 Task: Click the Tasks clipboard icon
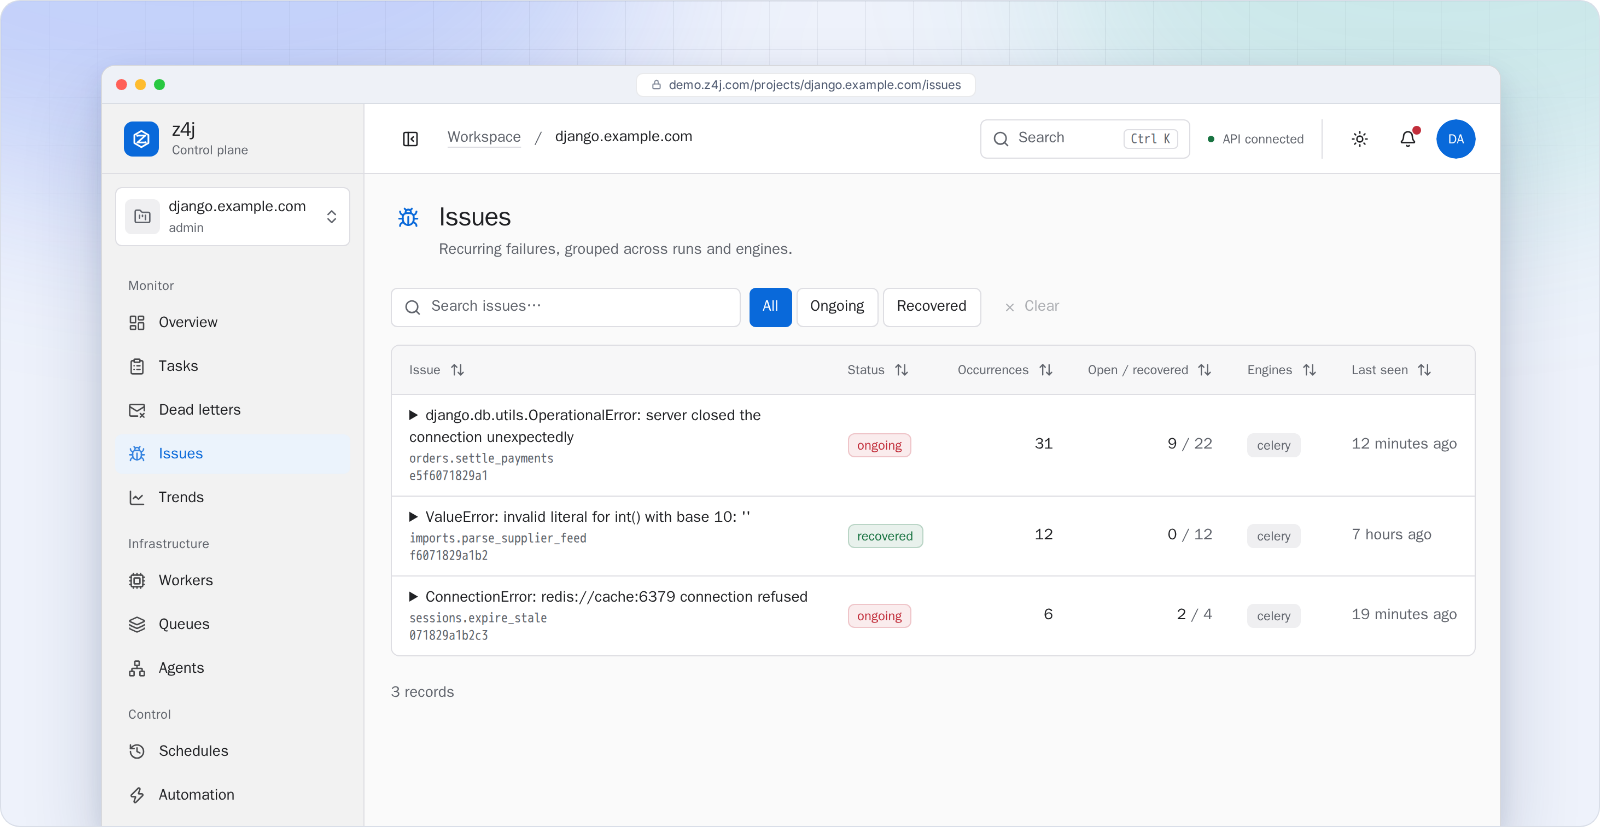(137, 367)
